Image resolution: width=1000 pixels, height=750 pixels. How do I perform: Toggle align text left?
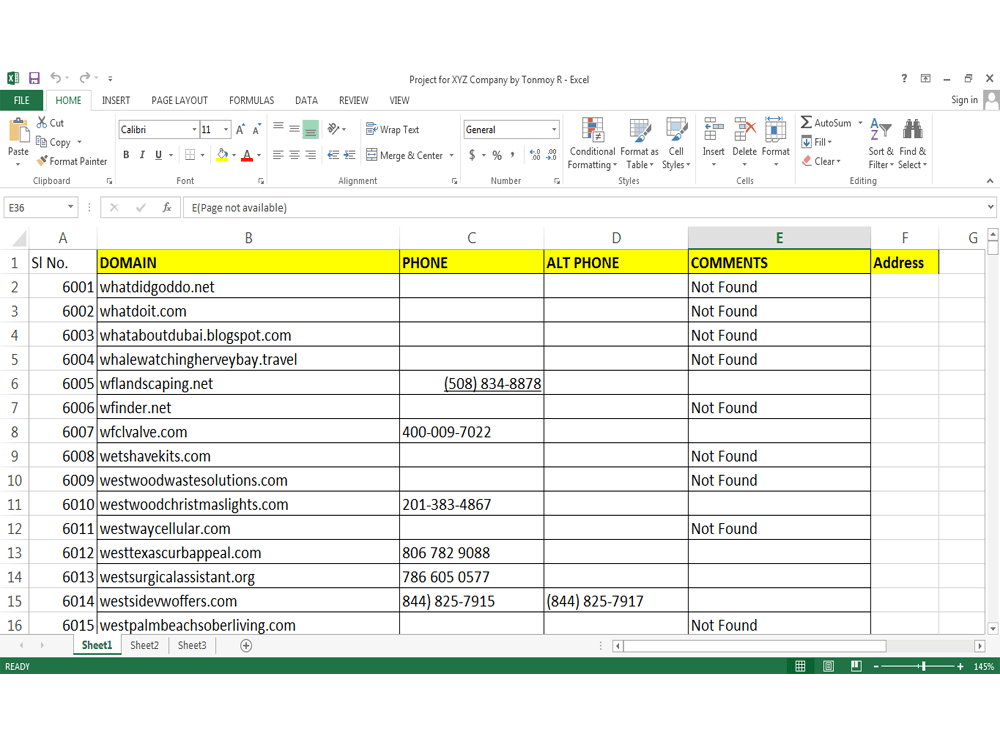[278, 155]
